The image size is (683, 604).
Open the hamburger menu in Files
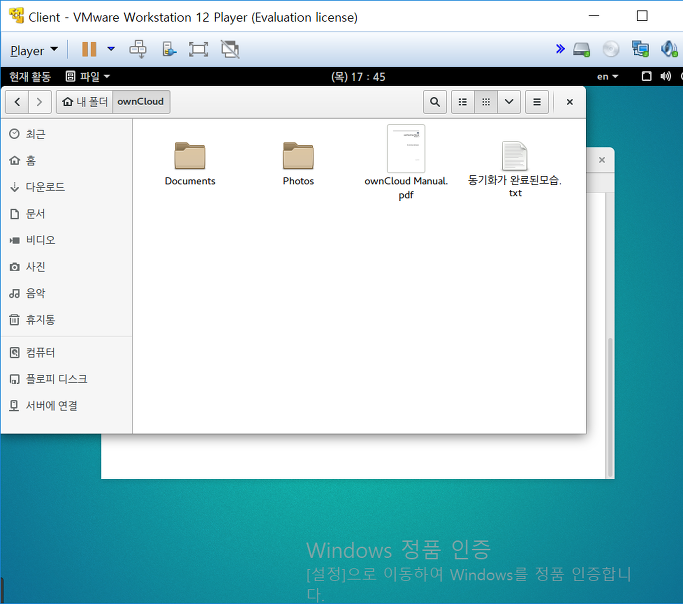(537, 102)
